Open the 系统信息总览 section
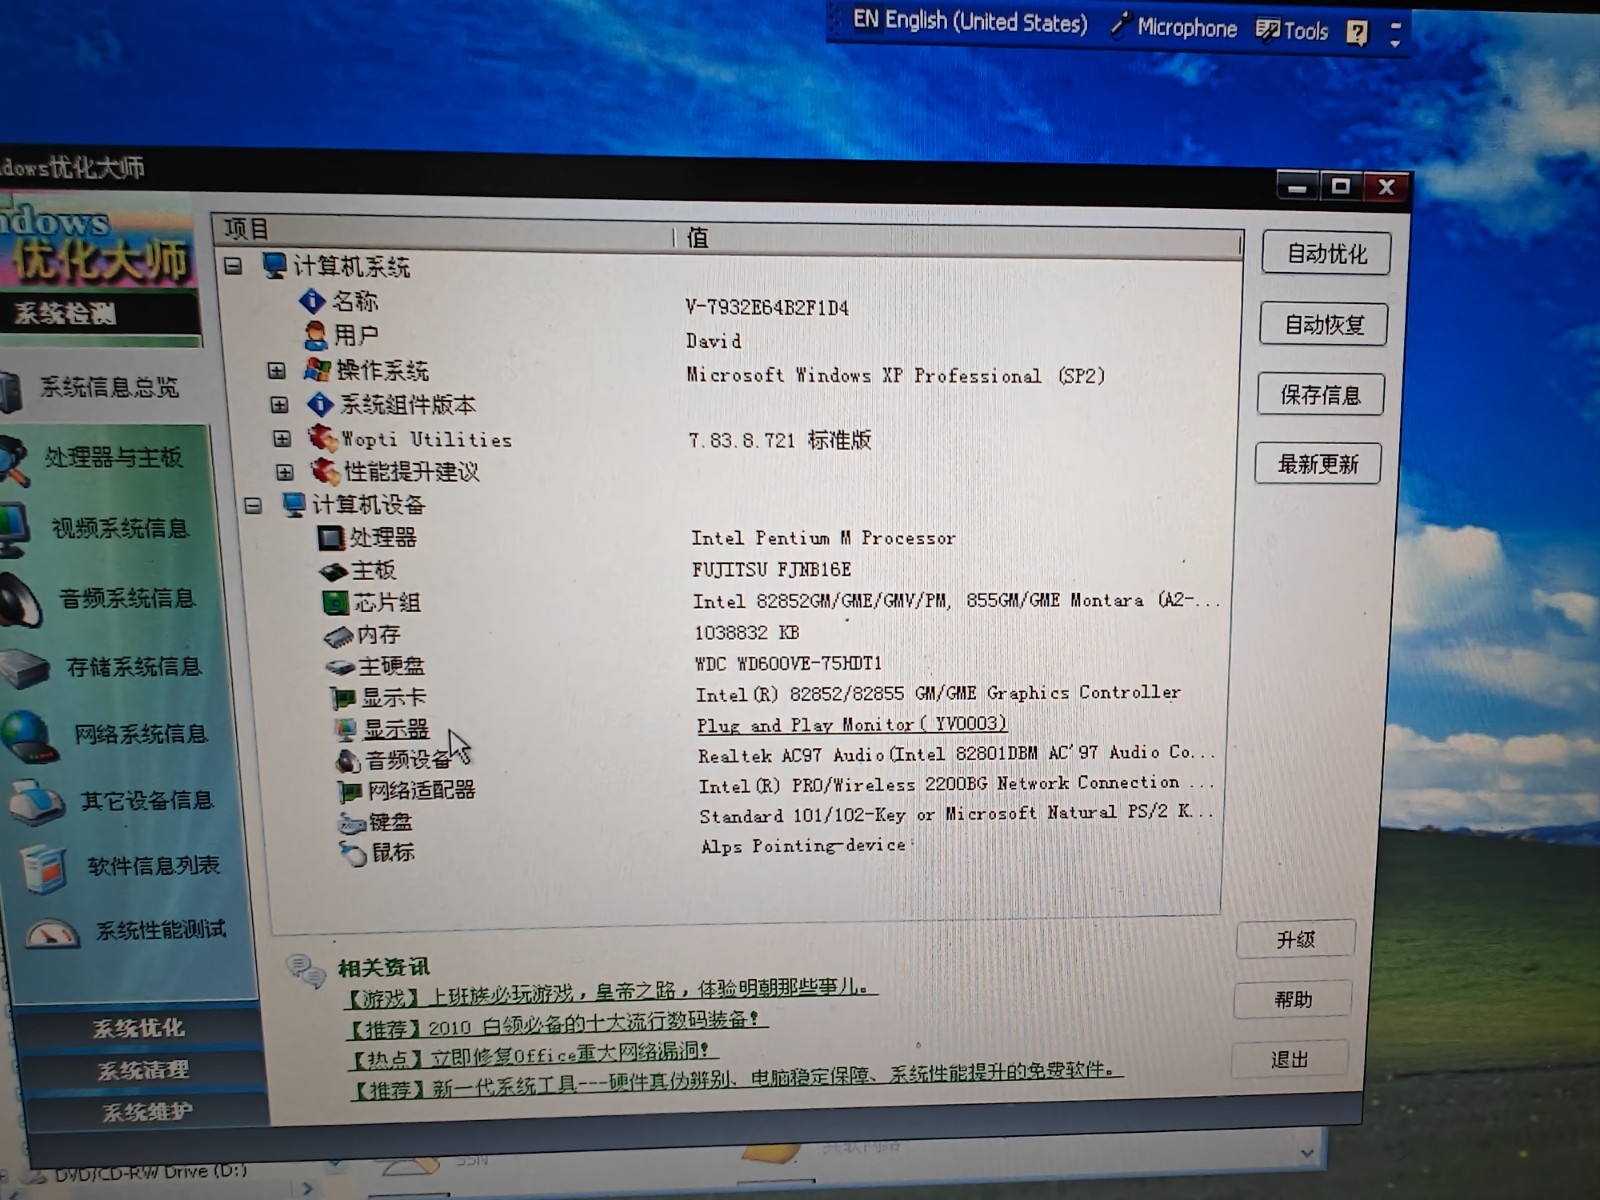Image resolution: width=1600 pixels, height=1200 pixels. [x=108, y=388]
